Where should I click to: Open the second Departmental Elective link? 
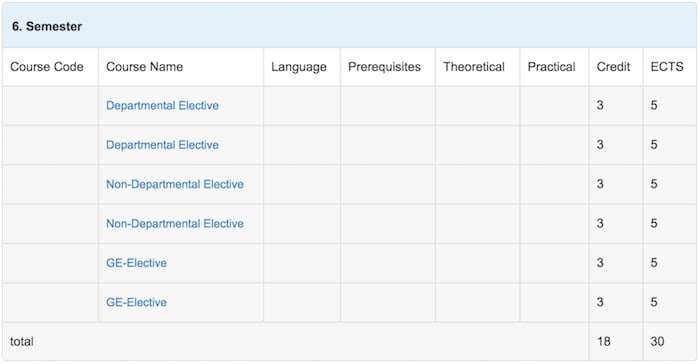pyautogui.click(x=162, y=145)
